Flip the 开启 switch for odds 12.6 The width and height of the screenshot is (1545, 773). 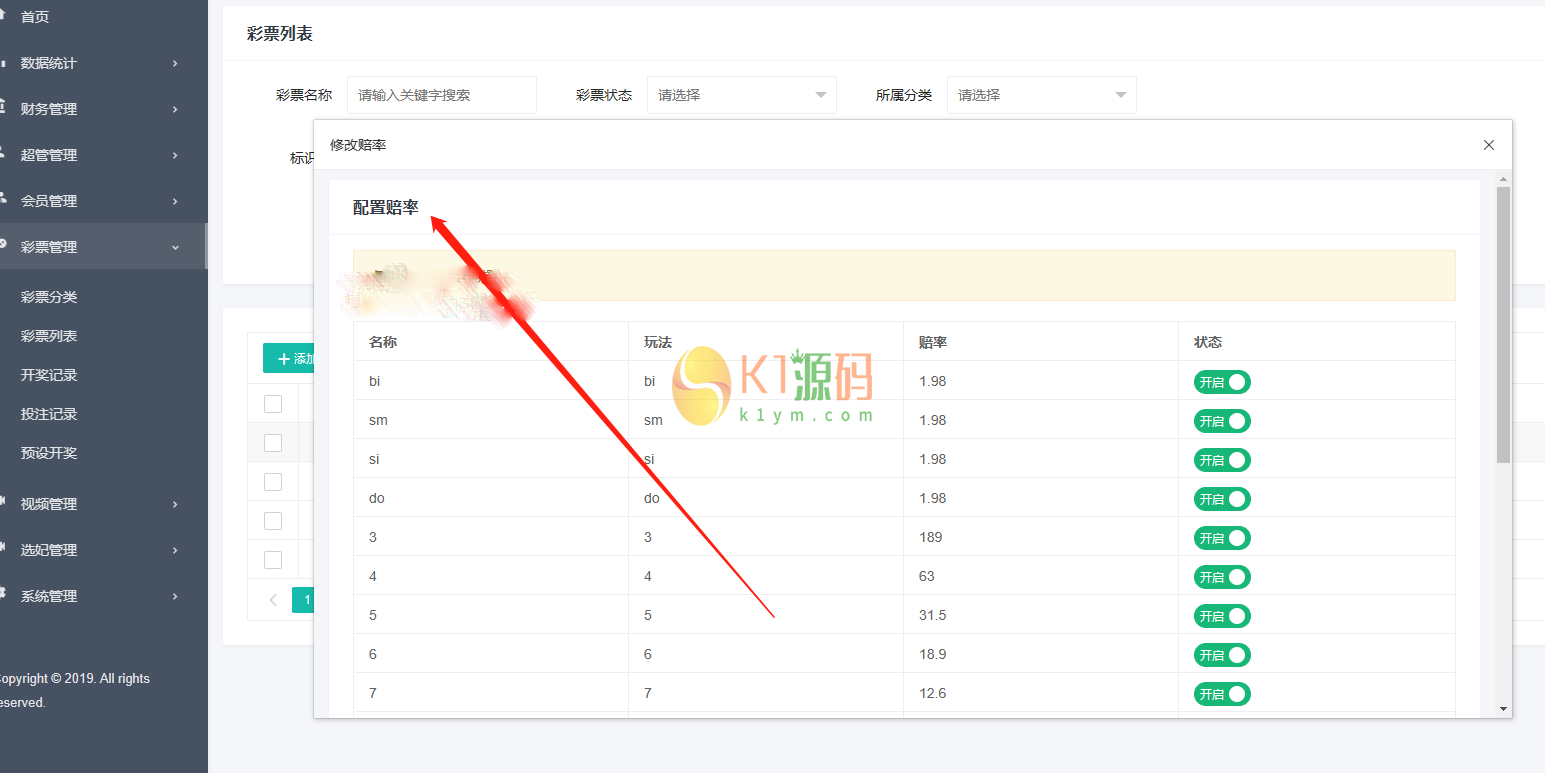coord(1222,694)
